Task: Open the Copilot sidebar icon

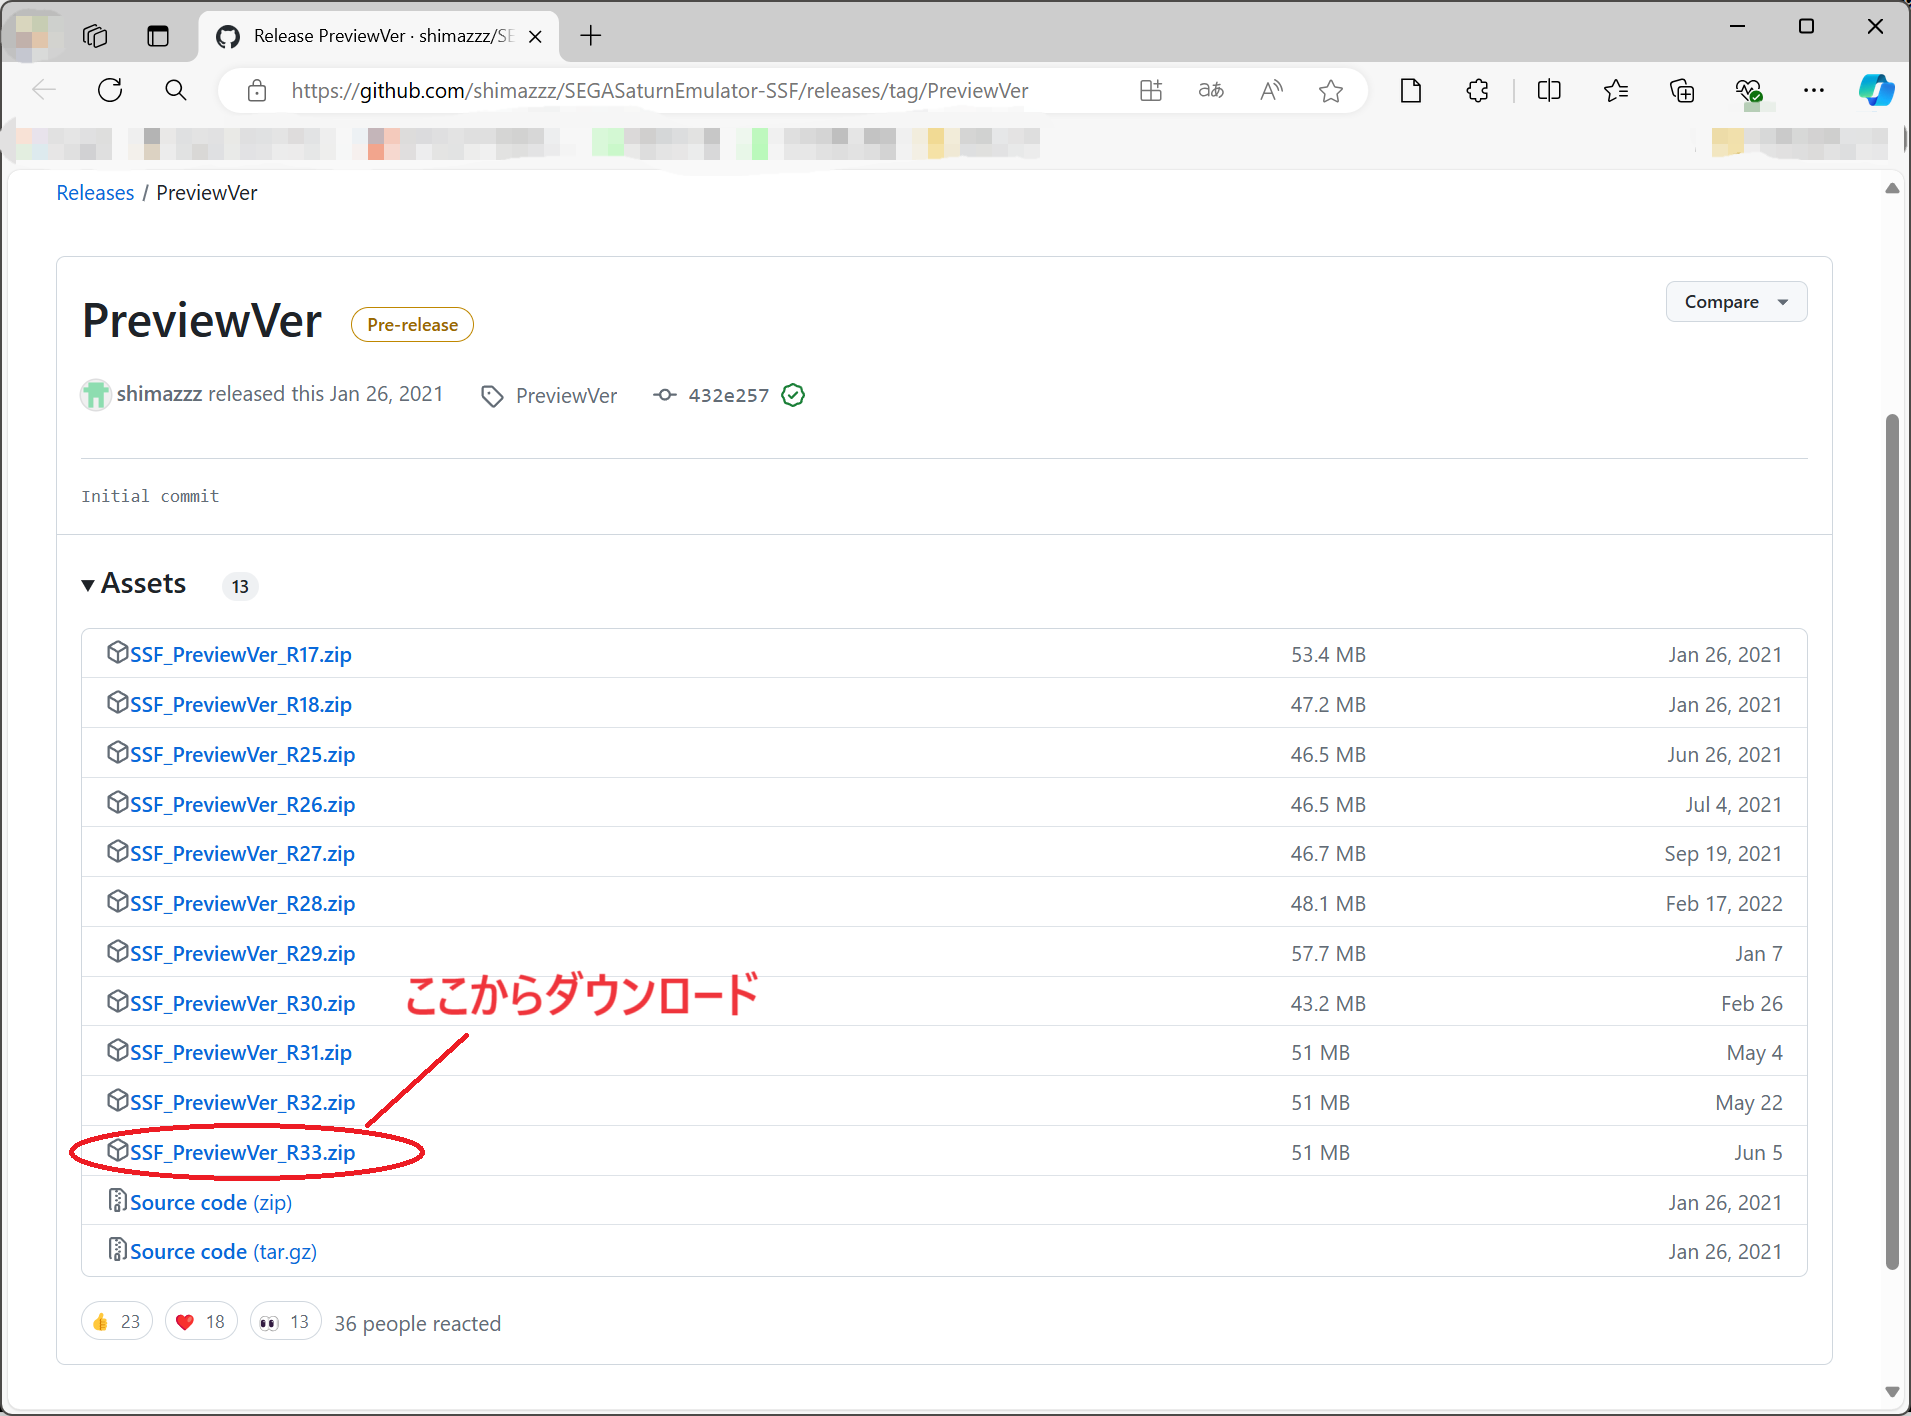Action: coord(1876,90)
